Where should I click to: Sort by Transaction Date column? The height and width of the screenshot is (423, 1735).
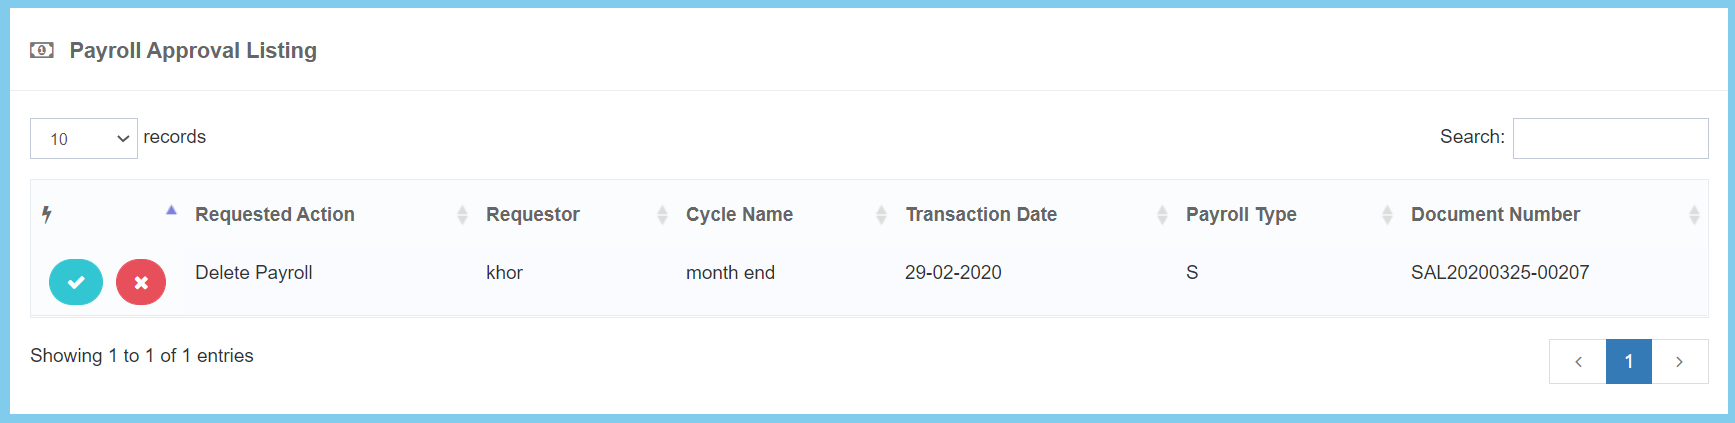pos(981,214)
